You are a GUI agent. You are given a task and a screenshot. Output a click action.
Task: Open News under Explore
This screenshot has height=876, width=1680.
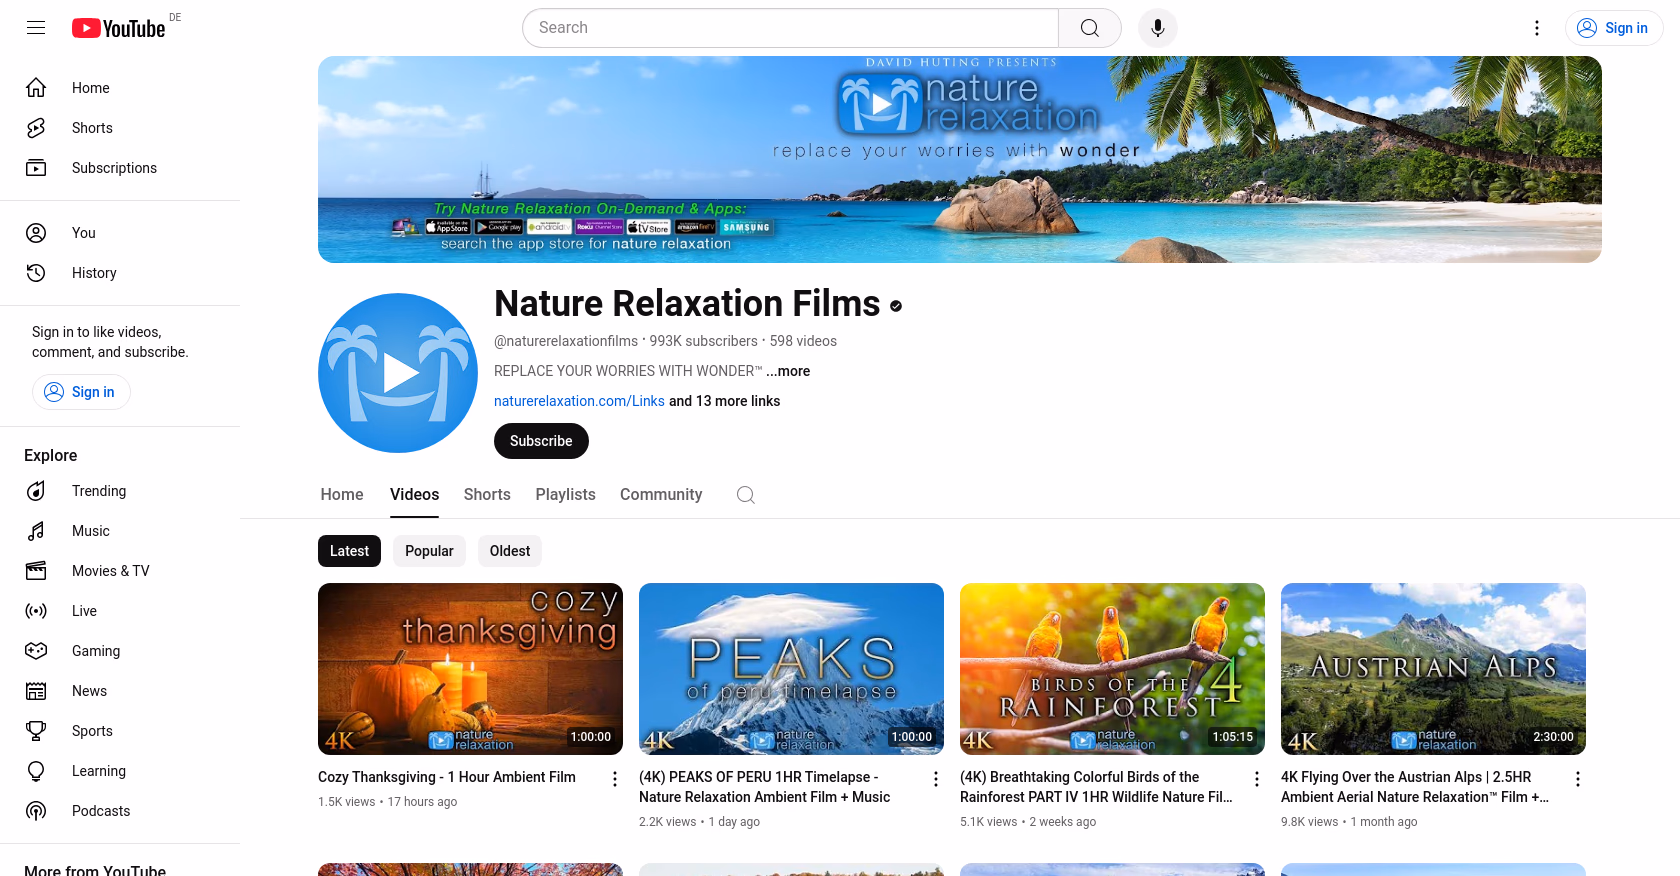point(120,691)
